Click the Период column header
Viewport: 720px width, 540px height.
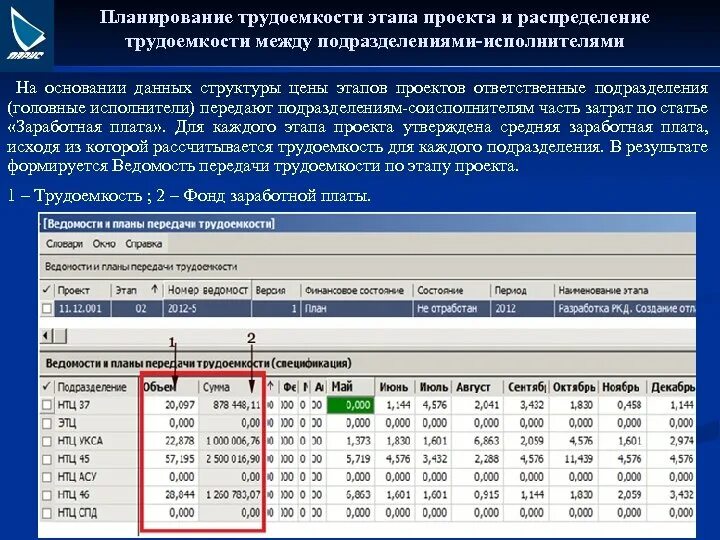522,290
